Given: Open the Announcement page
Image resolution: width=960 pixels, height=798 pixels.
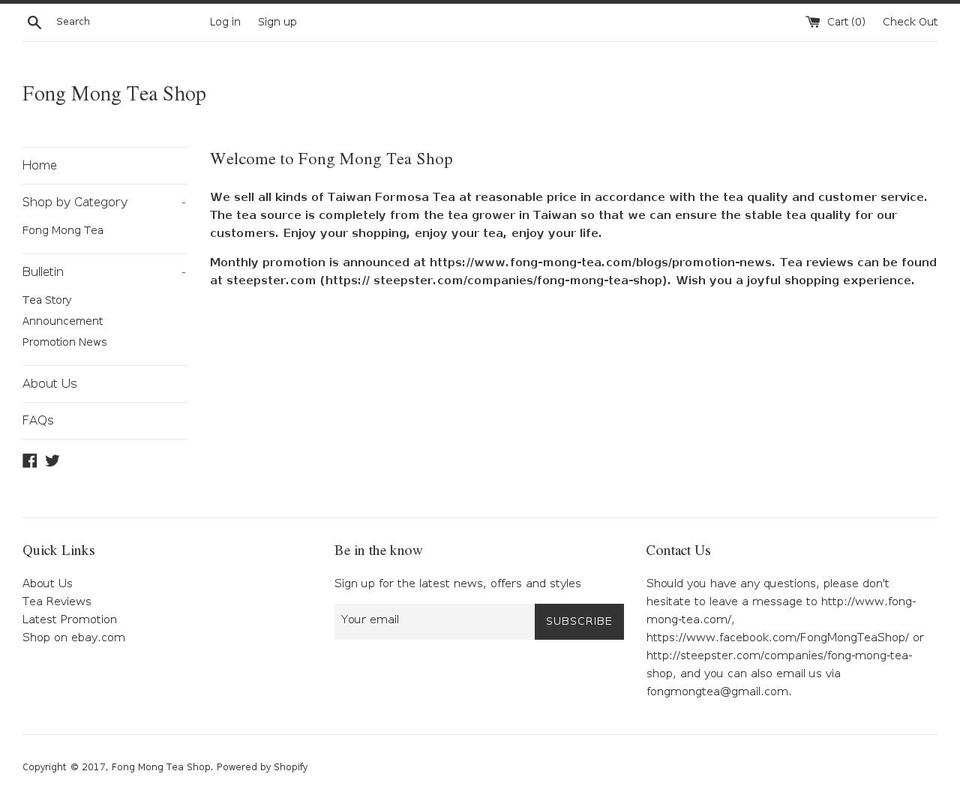Looking at the screenshot, I should click(x=62, y=320).
